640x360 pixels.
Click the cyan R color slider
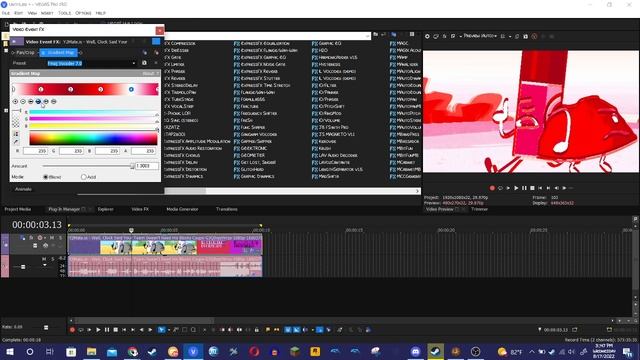(93, 112)
